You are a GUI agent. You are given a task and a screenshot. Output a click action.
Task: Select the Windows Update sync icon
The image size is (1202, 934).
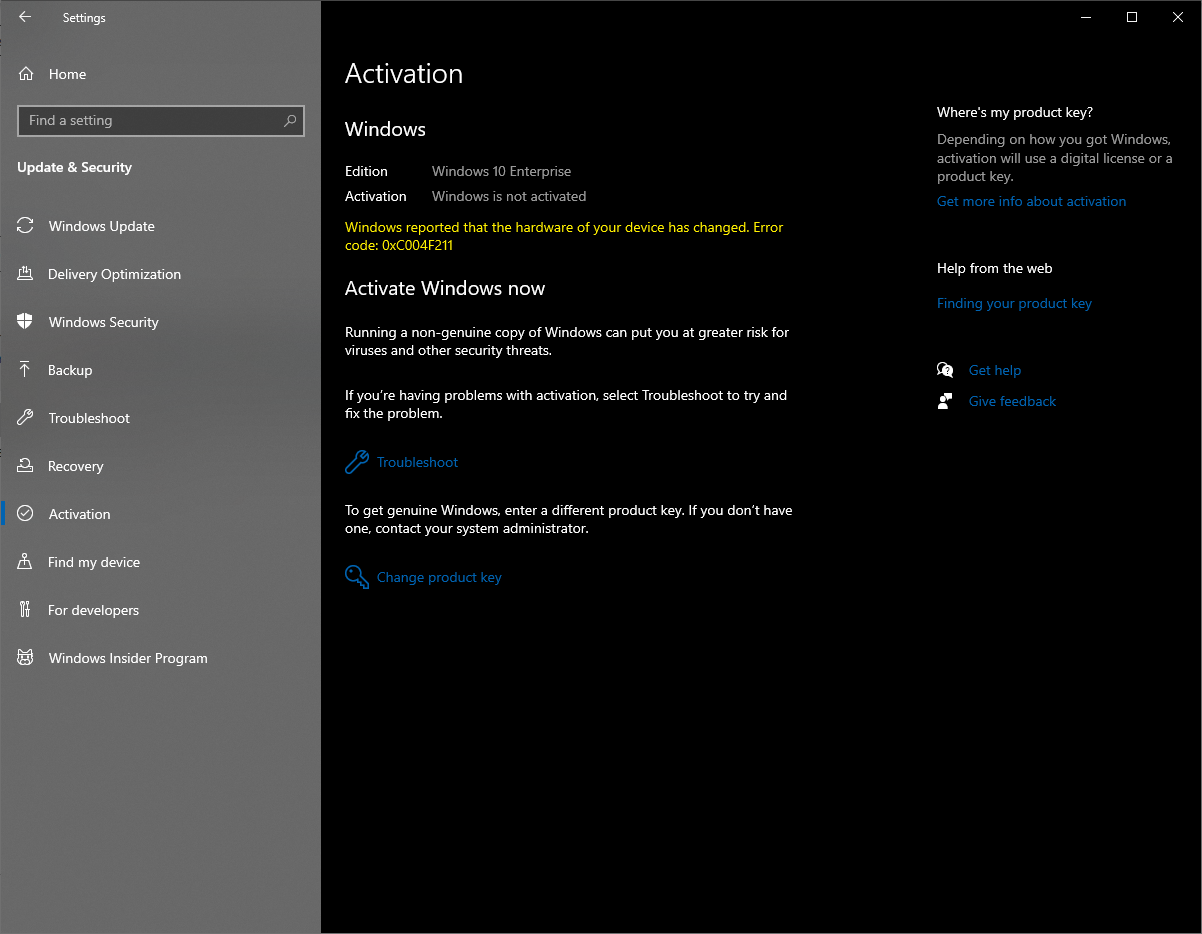tap(26, 226)
